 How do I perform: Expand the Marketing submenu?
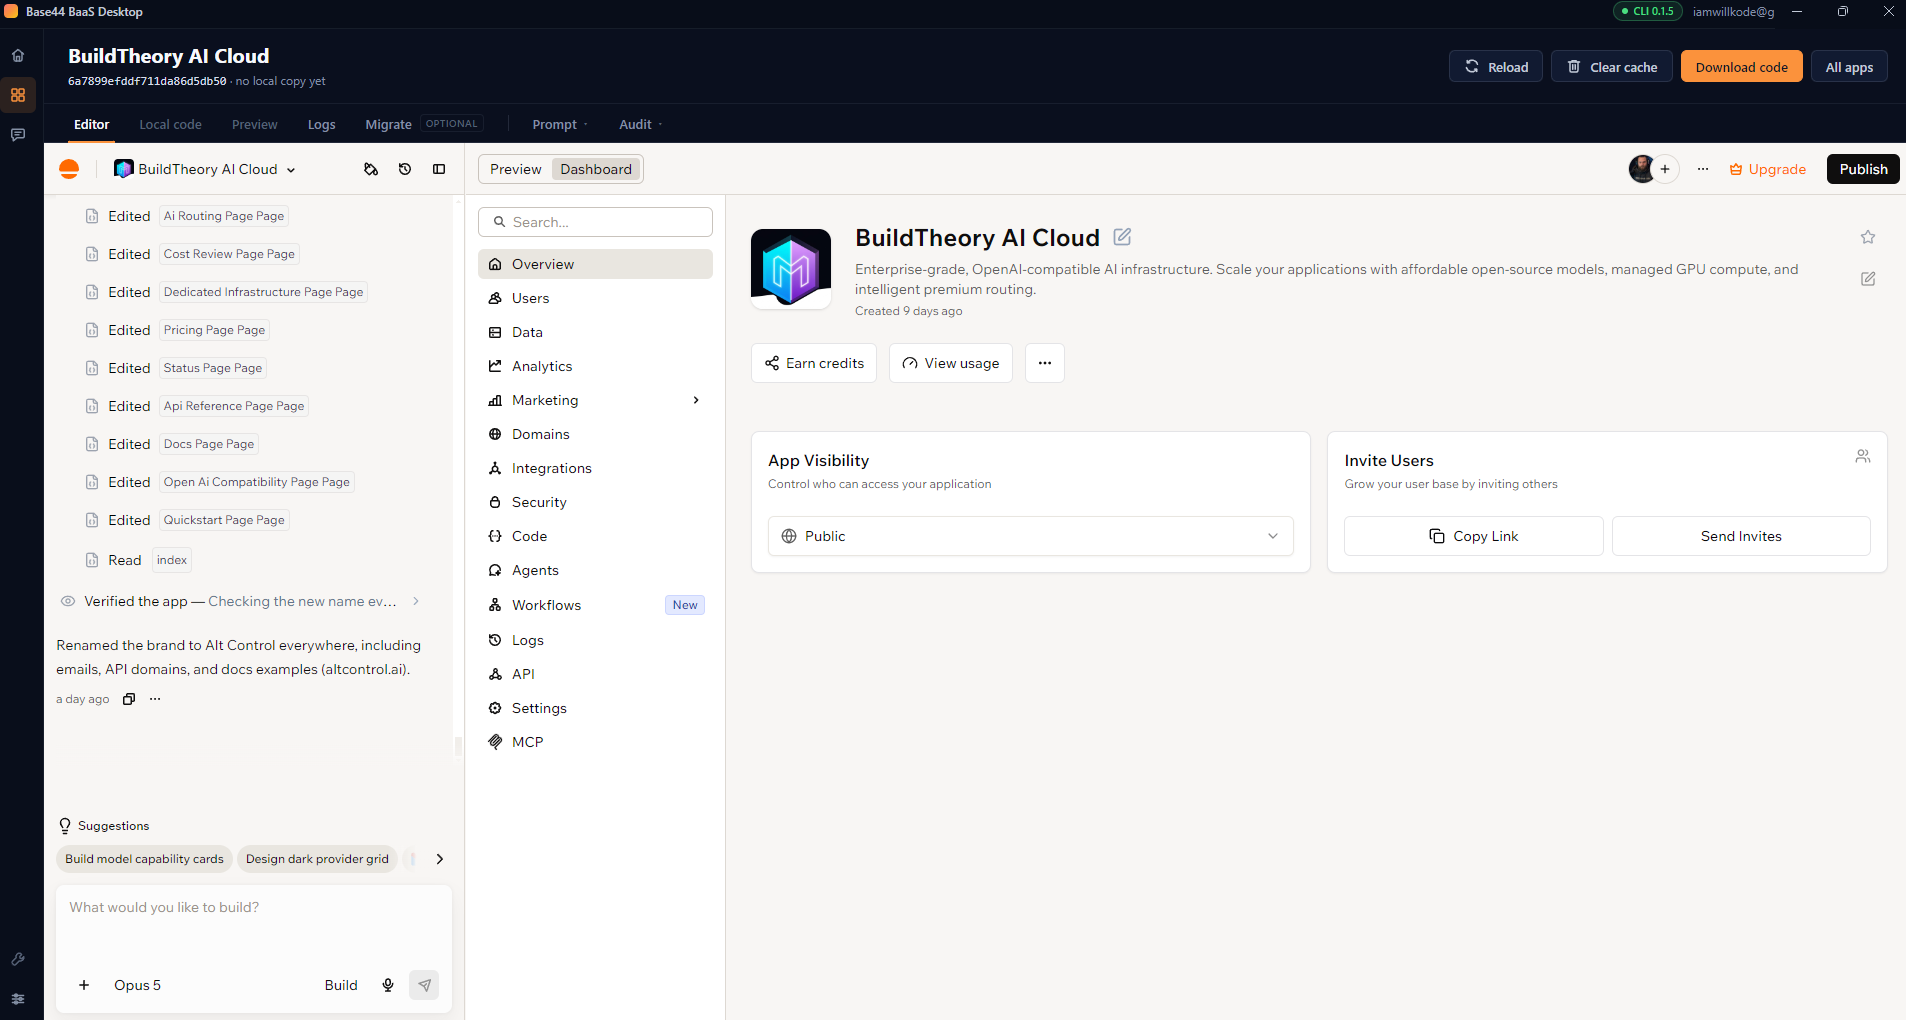click(696, 400)
